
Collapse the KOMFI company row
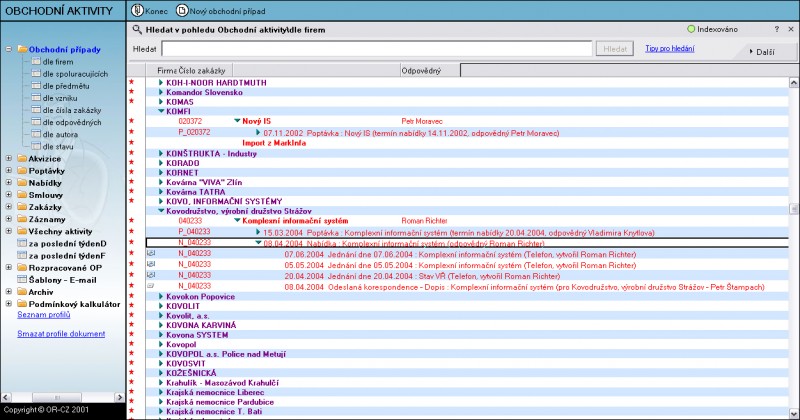click(x=162, y=112)
